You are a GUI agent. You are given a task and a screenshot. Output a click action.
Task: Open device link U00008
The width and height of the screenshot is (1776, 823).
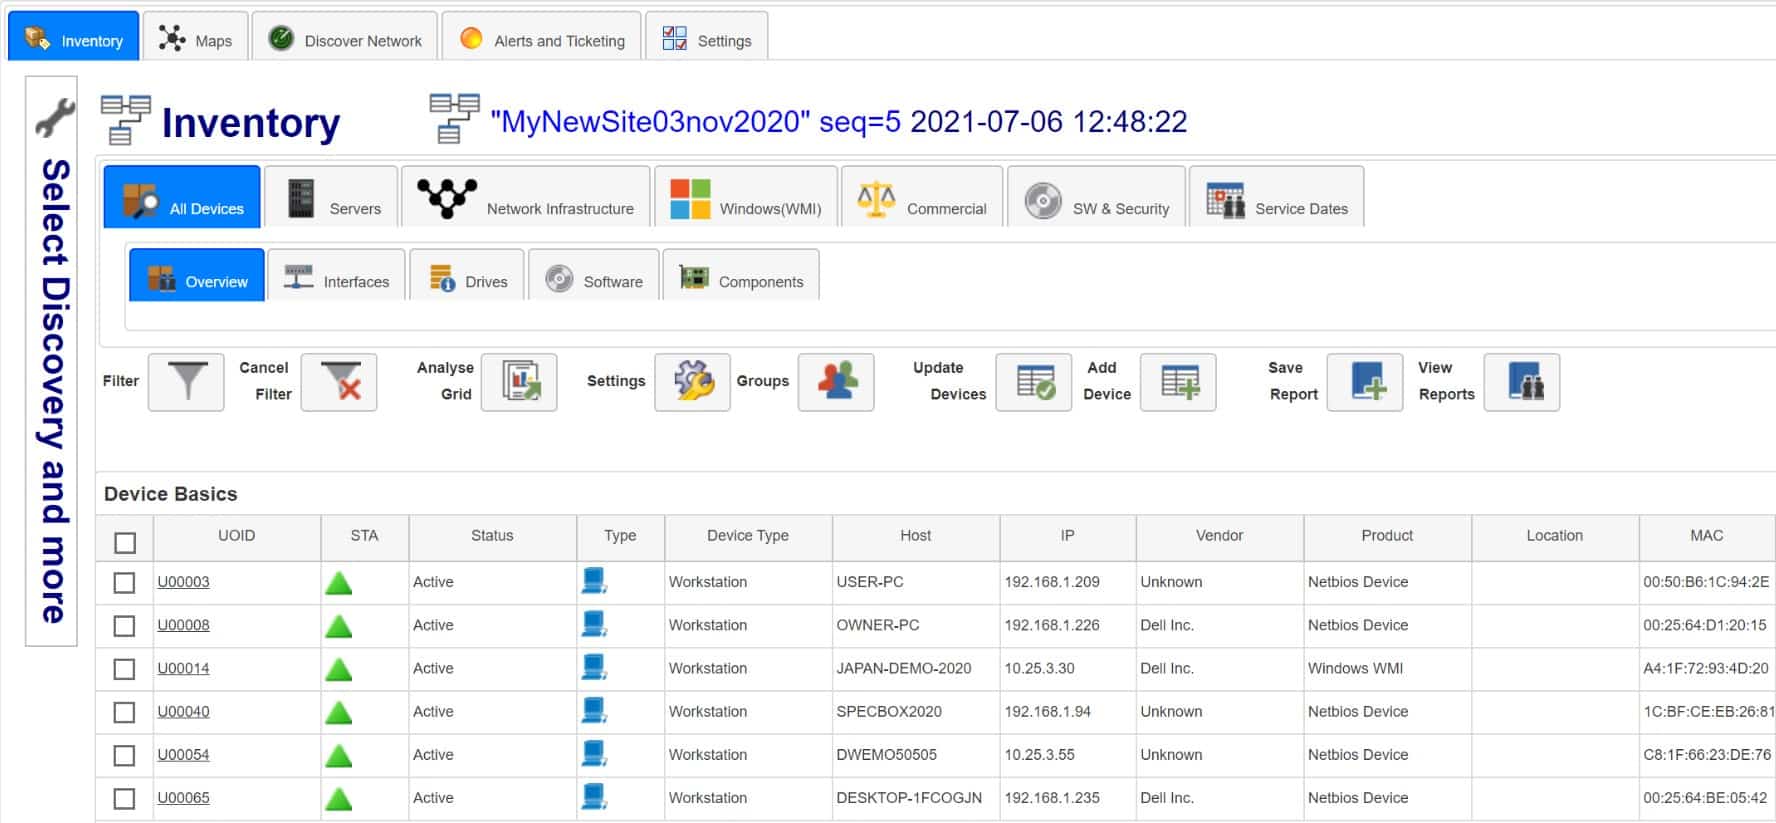(x=183, y=625)
